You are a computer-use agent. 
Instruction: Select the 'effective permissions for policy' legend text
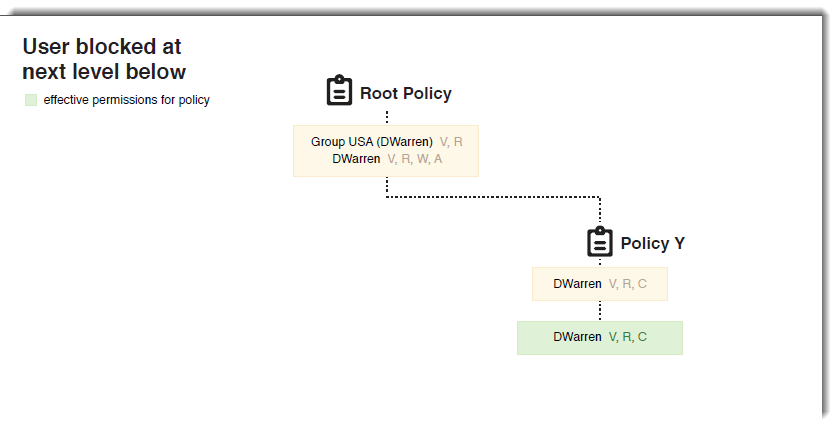[126, 100]
